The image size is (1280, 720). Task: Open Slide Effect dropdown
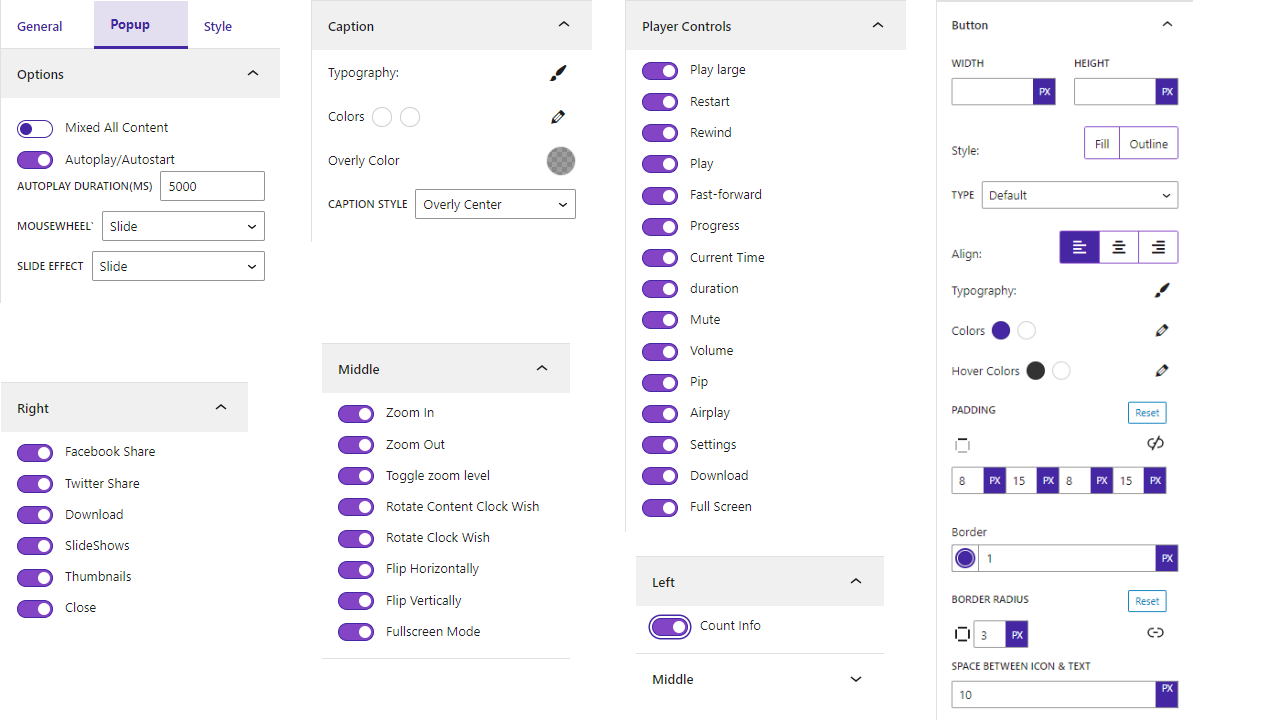178,266
